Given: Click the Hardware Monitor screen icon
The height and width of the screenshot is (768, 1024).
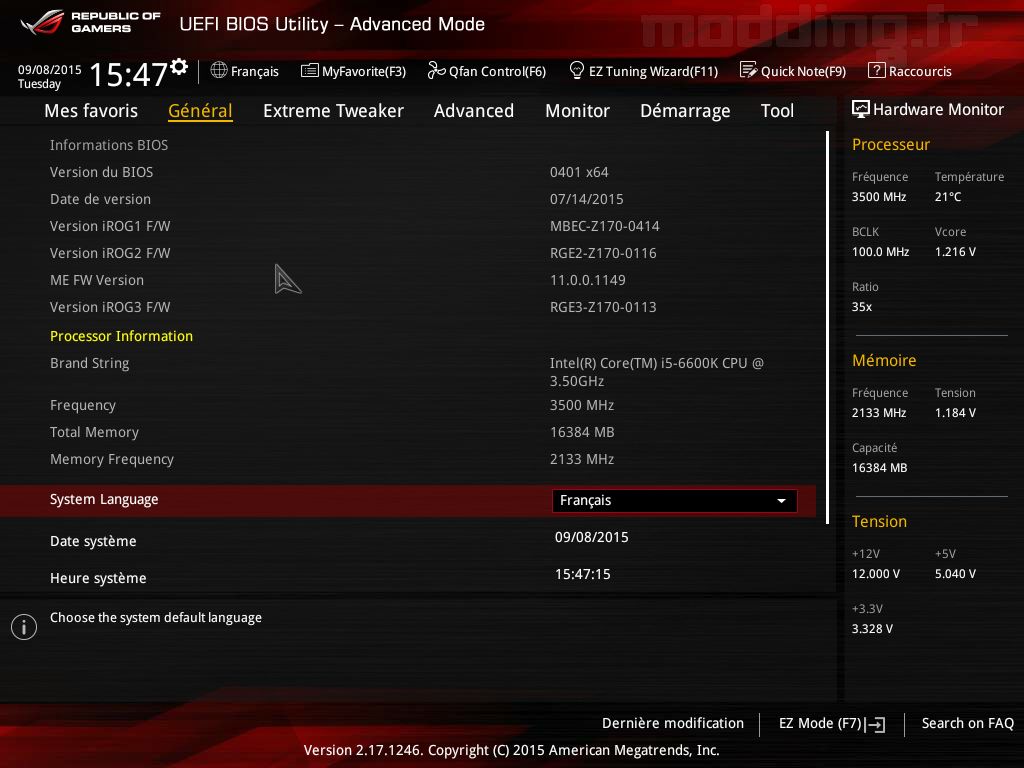Looking at the screenshot, I should tap(861, 109).
